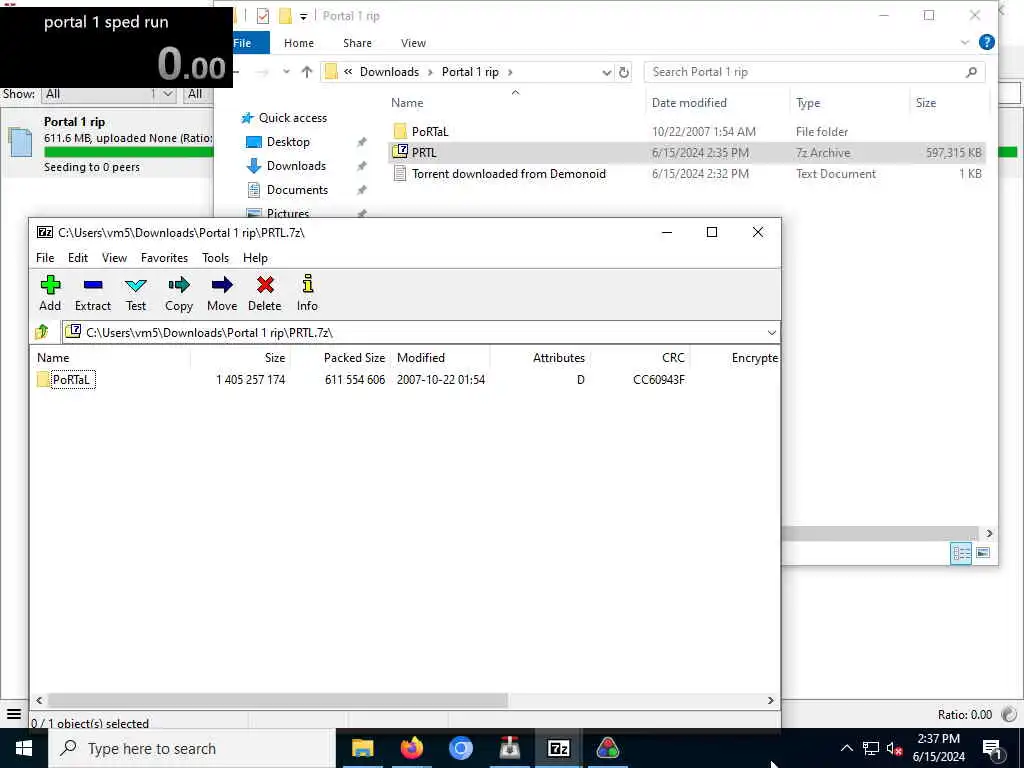This screenshot has height=768, width=1024.
Task: Refresh the Explorer folder view
Action: [624, 72]
